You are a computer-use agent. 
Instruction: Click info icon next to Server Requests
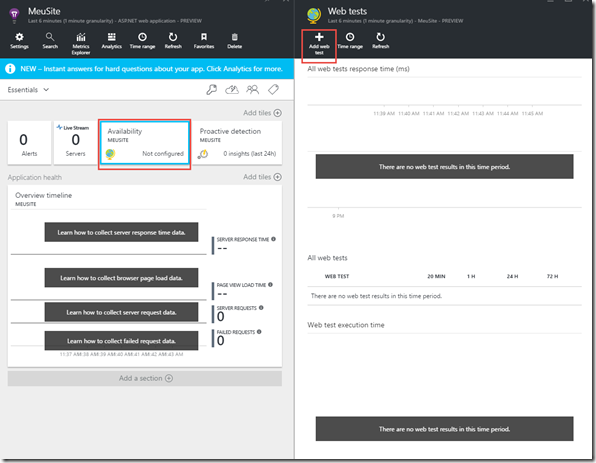[261, 308]
